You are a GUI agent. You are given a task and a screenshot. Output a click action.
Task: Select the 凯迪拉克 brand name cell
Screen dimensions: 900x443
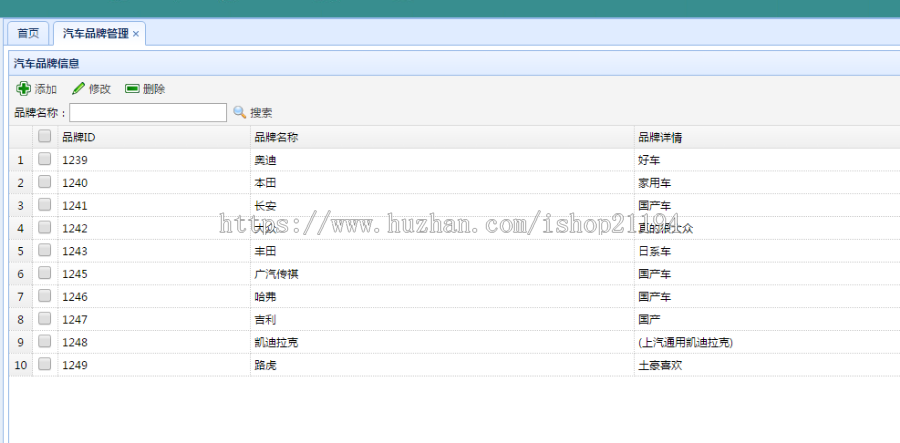tap(442, 342)
